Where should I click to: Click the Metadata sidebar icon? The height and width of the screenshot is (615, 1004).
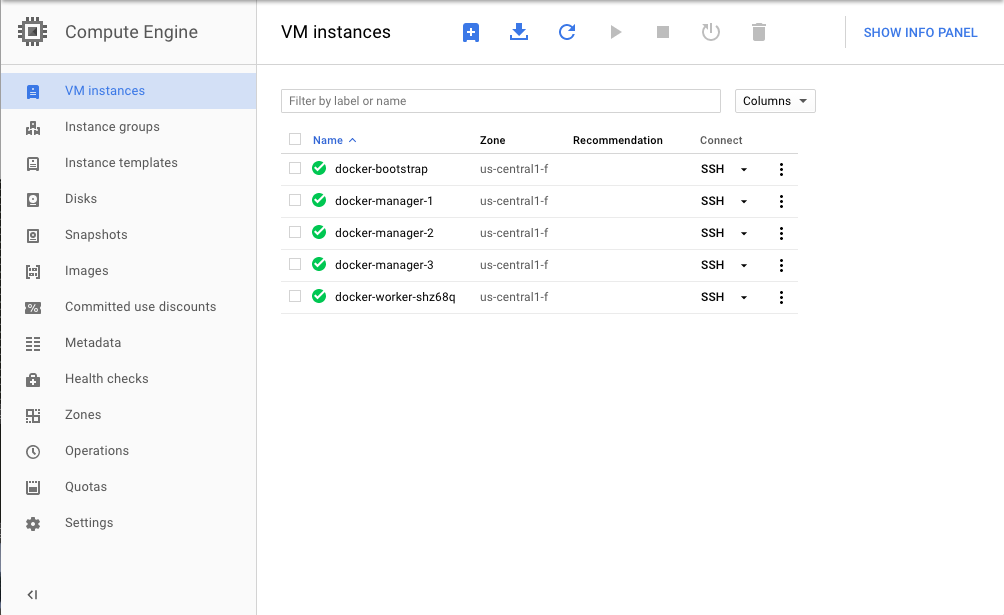point(33,343)
